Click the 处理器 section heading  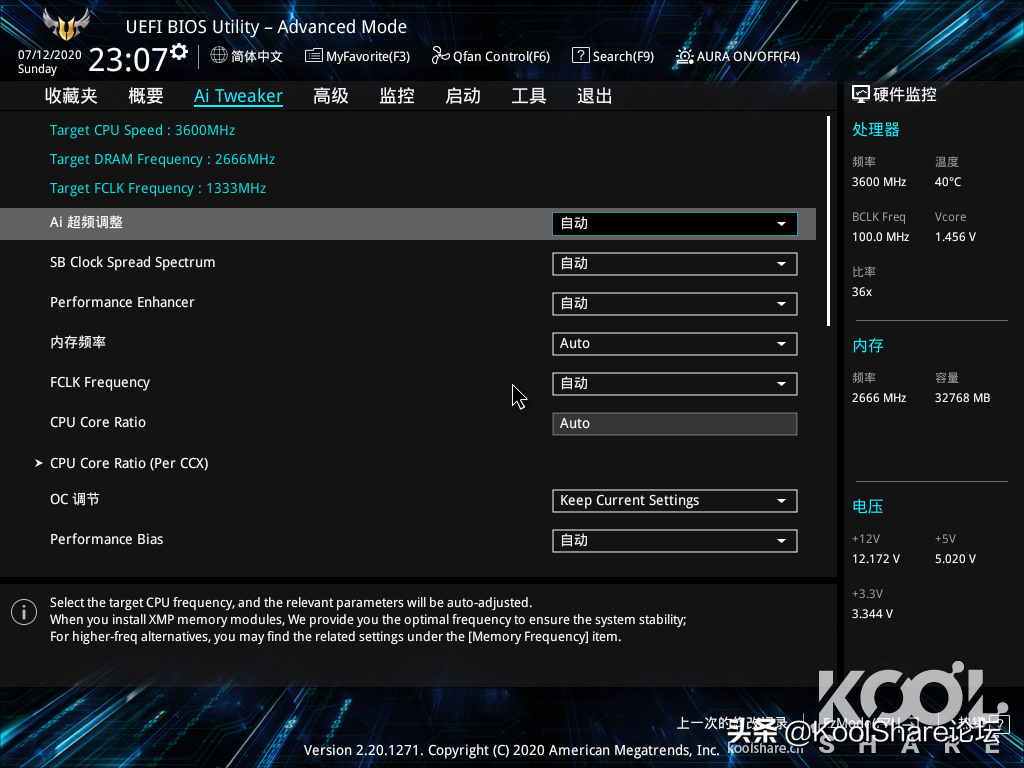[x=876, y=129]
